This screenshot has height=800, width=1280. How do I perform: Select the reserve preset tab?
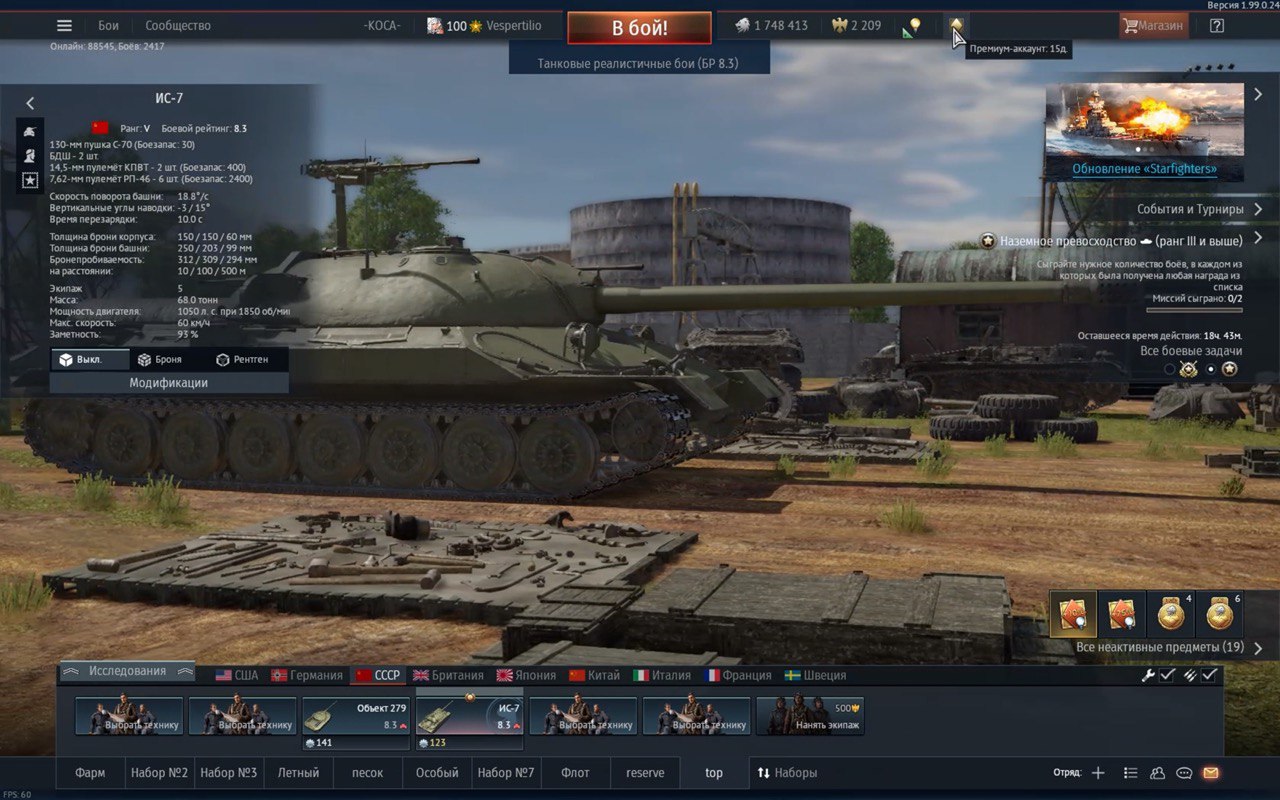click(x=645, y=773)
